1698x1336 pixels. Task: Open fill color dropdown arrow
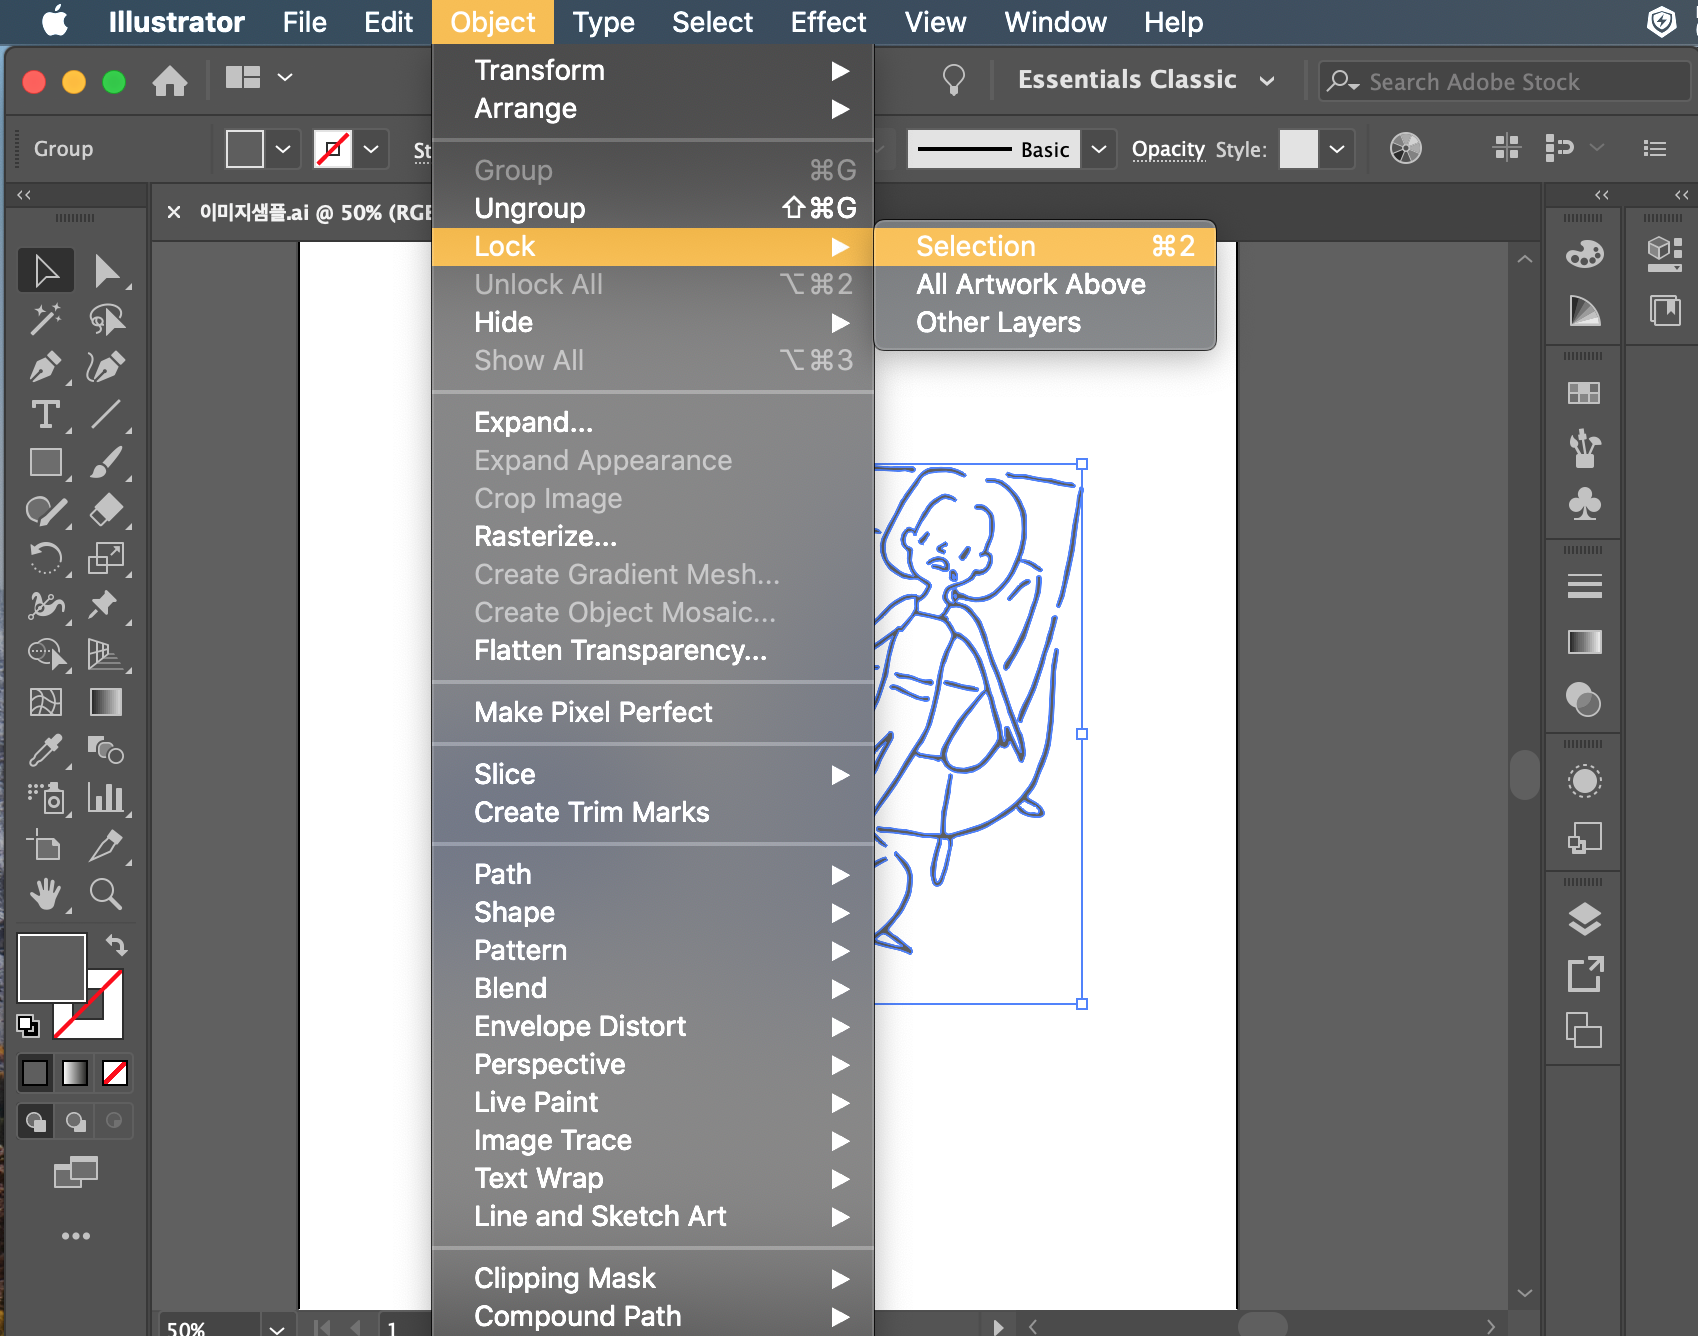coord(283,149)
